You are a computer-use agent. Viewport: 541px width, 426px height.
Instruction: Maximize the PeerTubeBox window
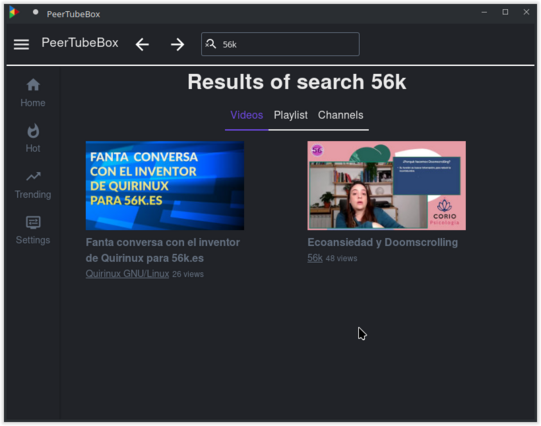click(505, 12)
